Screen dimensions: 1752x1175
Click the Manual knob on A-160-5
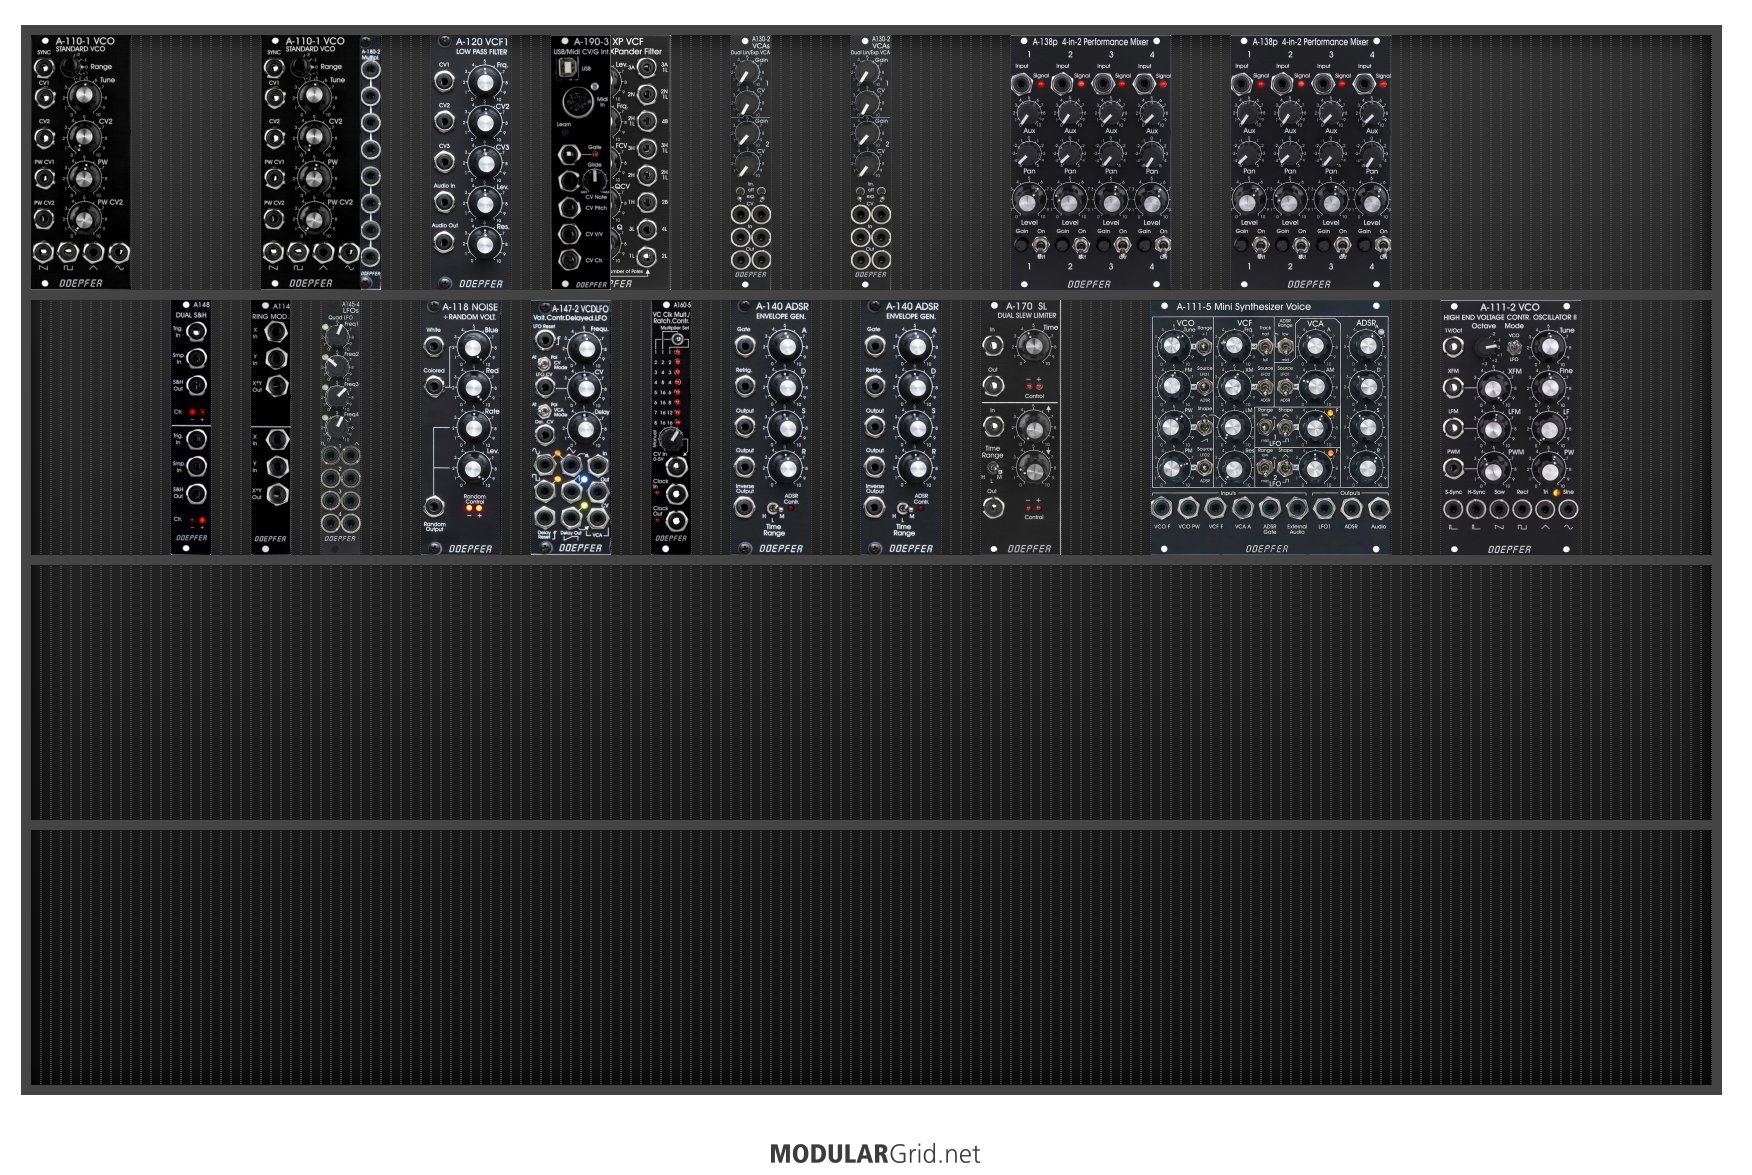[x=674, y=438]
